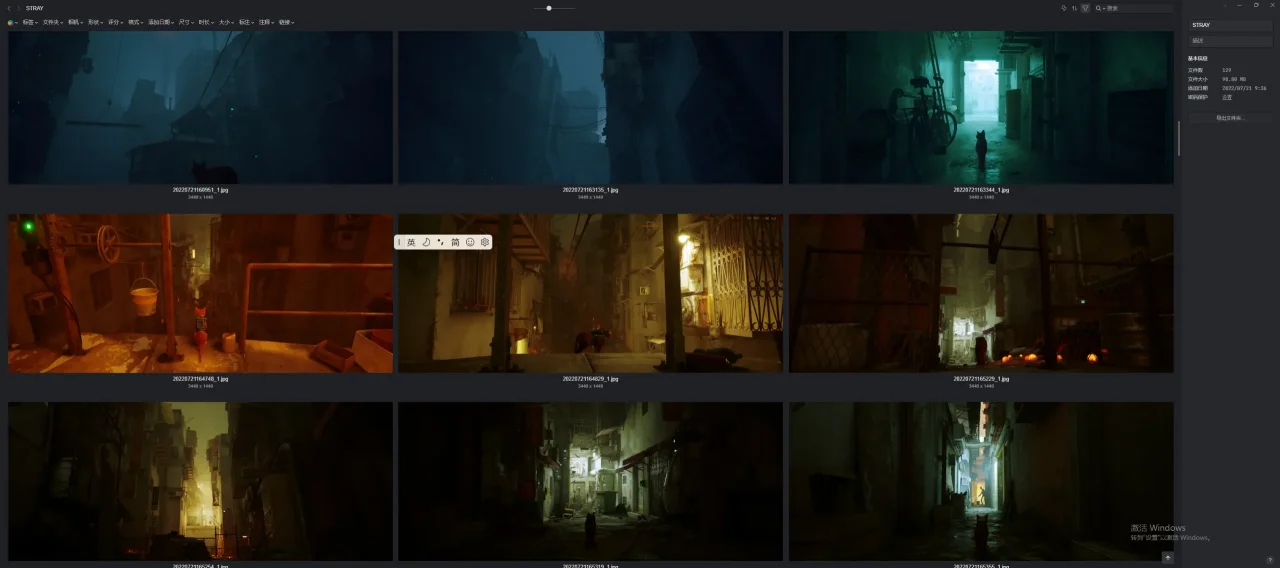Click the scroll-to-top arrow button
The image size is (1280, 568).
1167,557
